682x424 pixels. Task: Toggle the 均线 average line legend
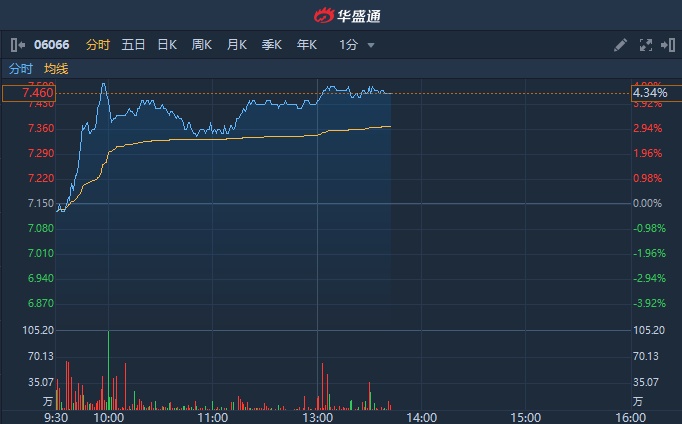tap(56, 68)
